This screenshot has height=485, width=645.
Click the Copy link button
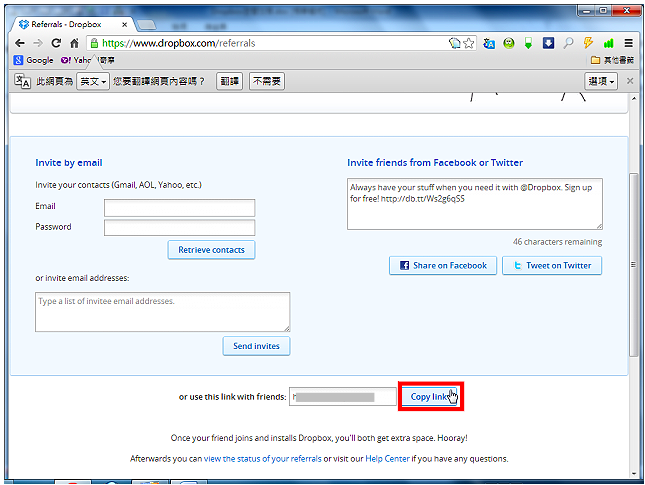click(x=429, y=397)
